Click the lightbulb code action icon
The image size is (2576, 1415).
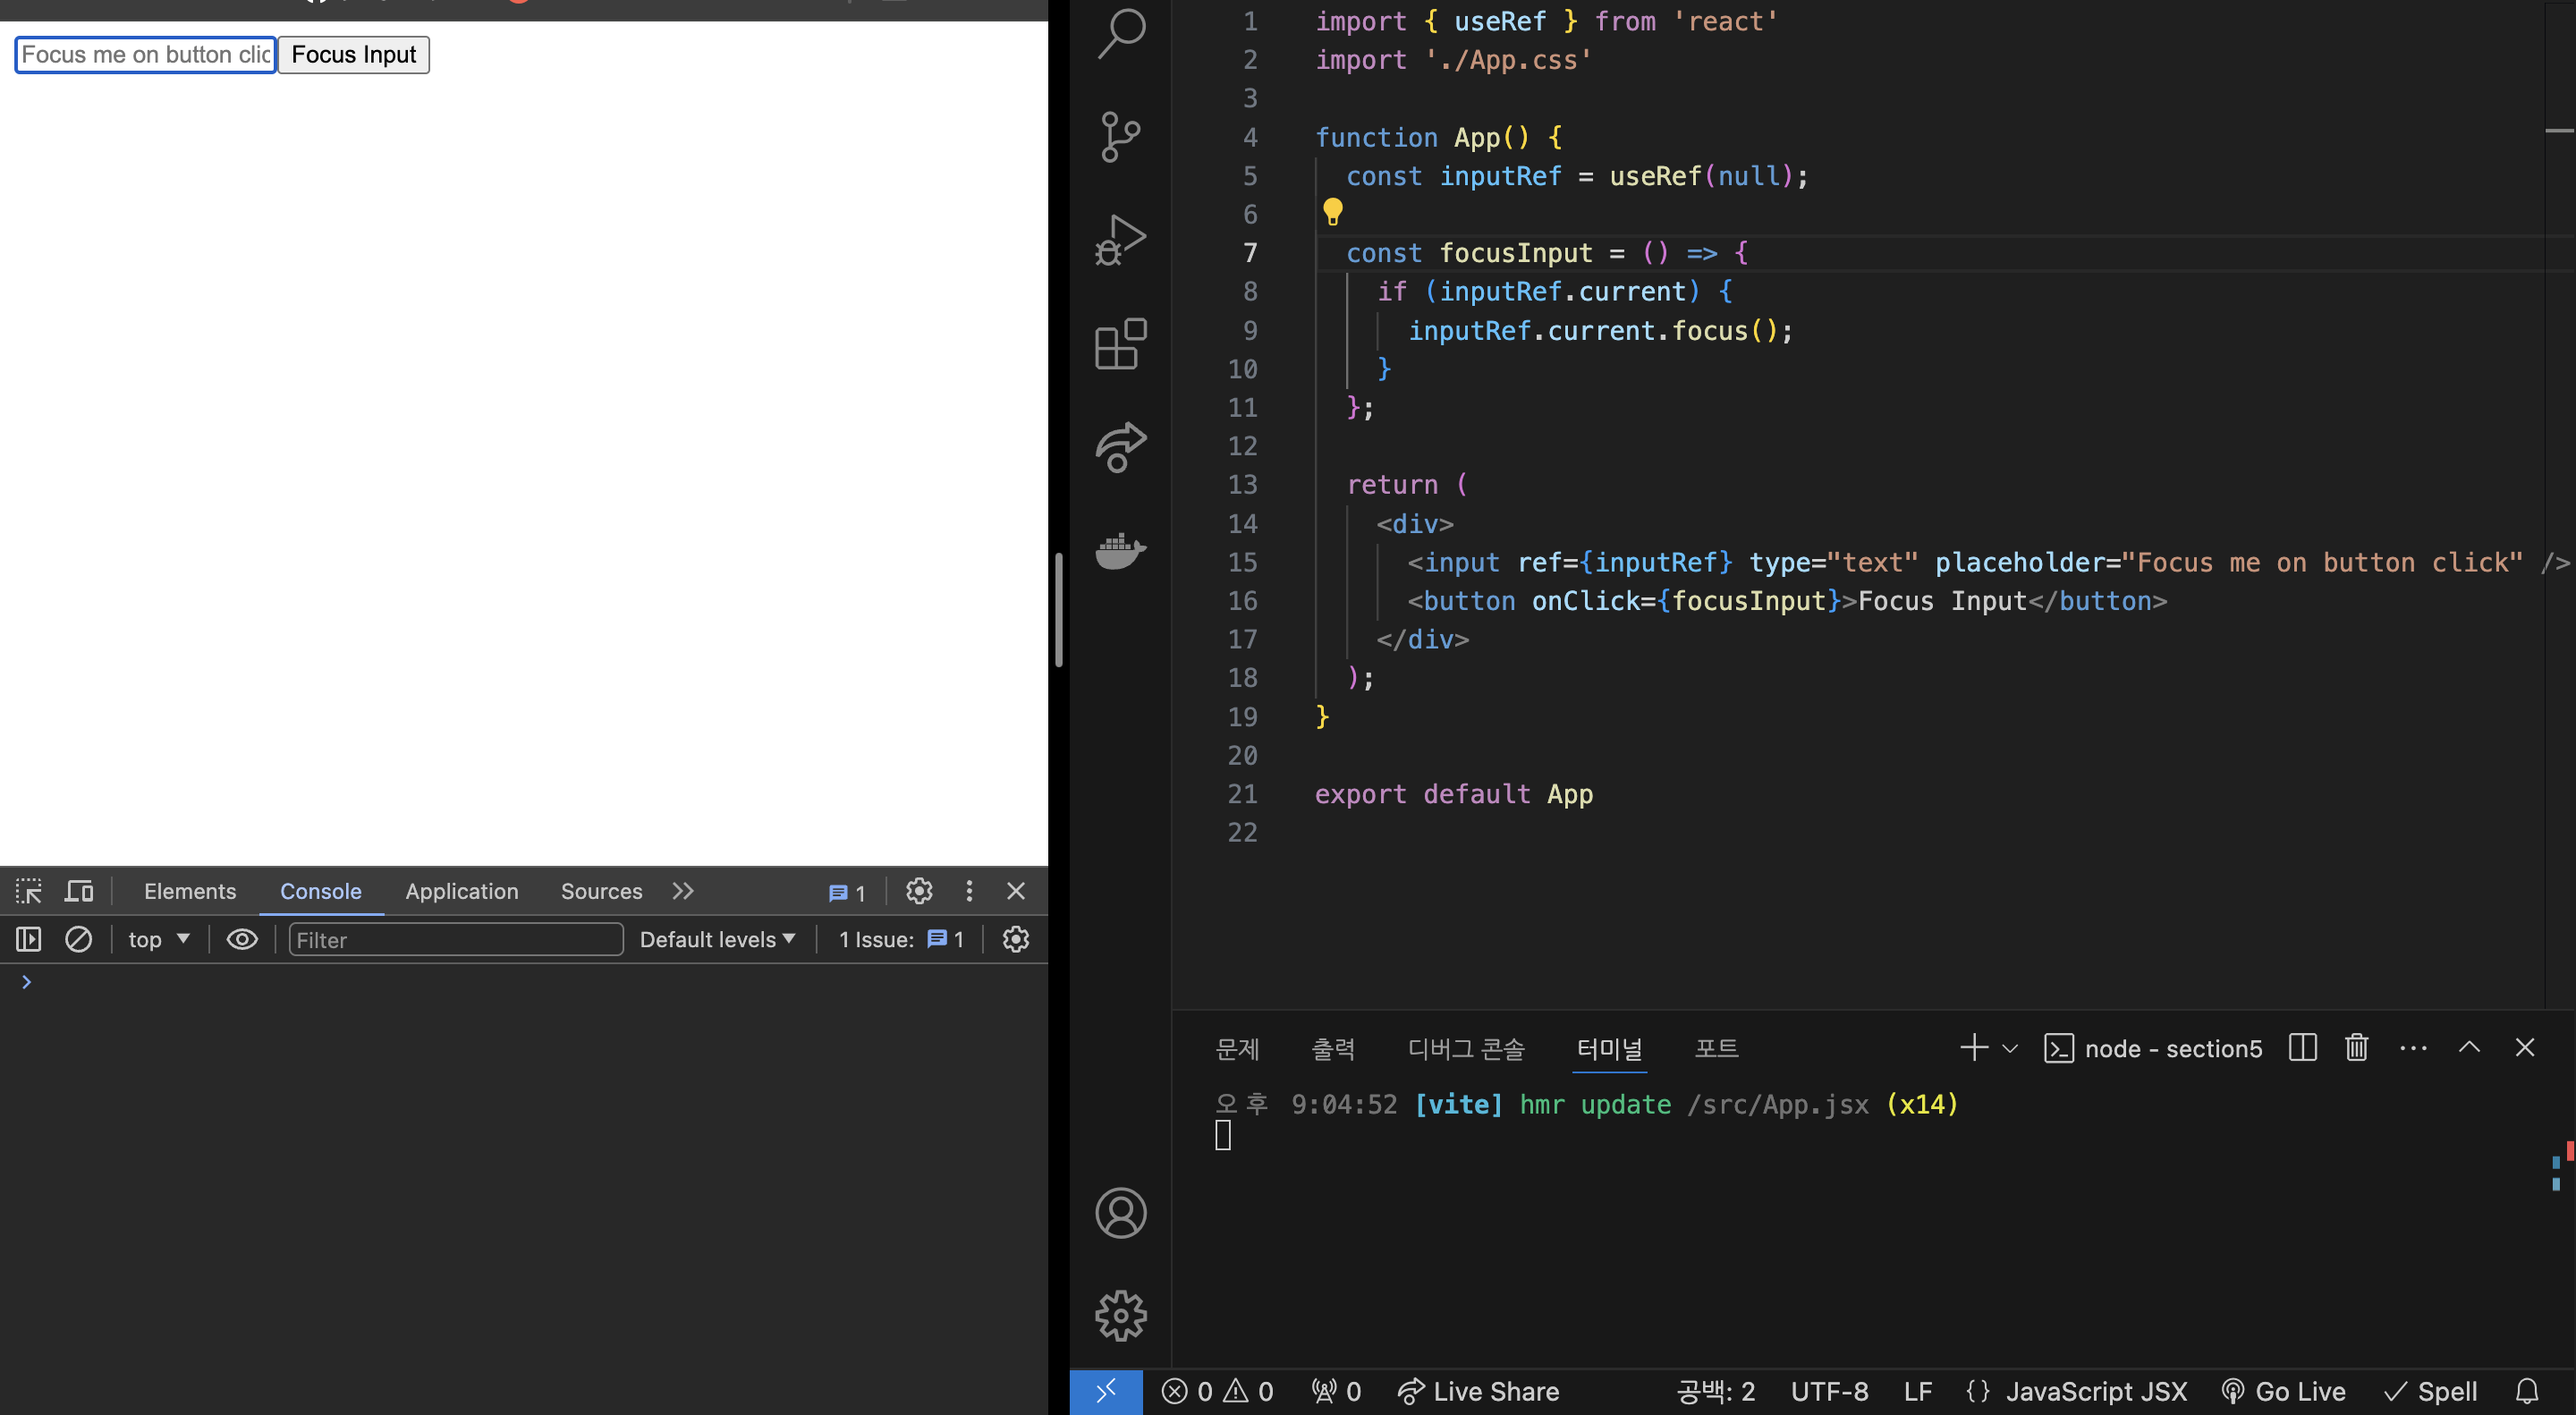[1332, 211]
